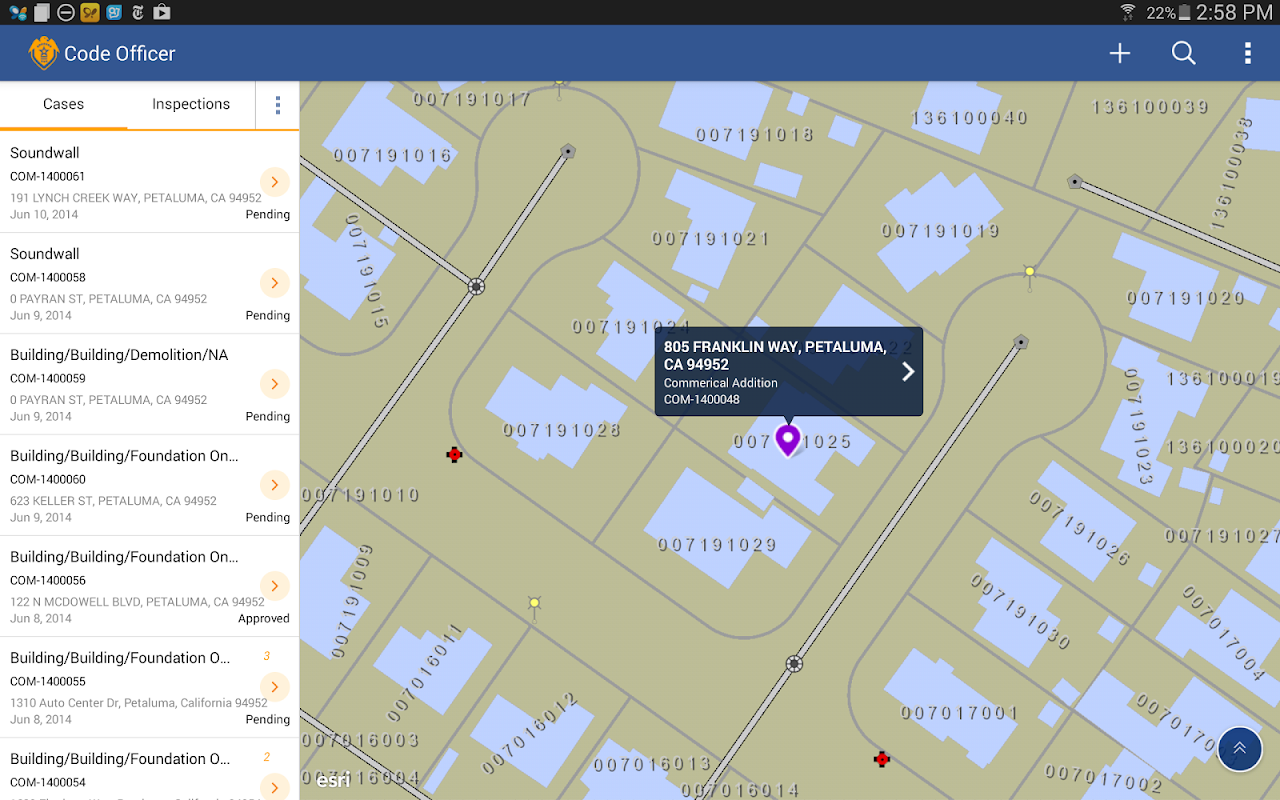Tap parcel label 136100040 on map
This screenshot has width=1280, height=800.
[969, 118]
